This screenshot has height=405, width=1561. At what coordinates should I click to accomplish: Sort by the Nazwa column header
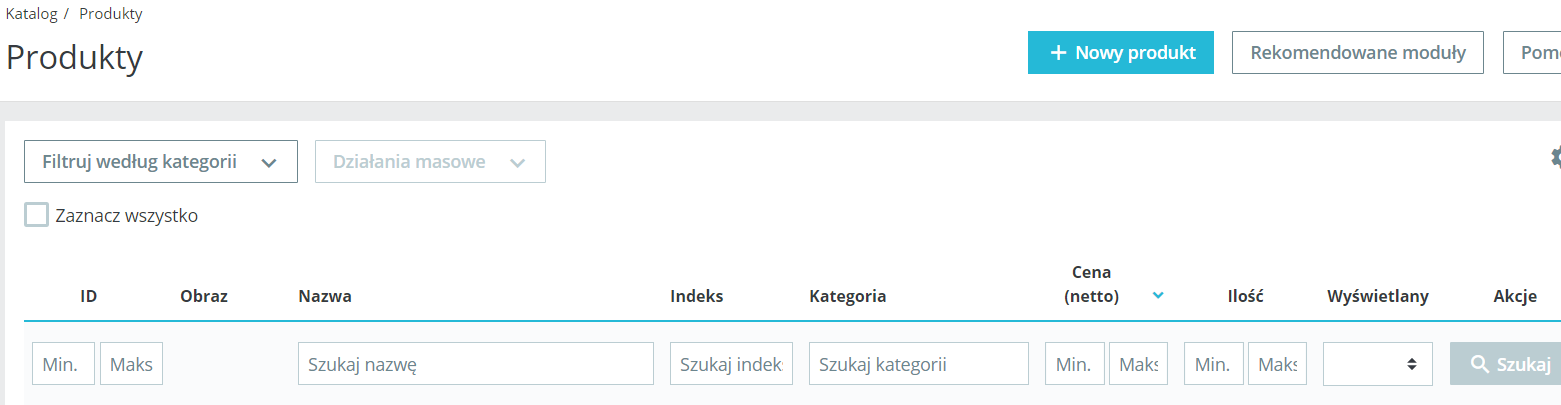[x=324, y=296]
